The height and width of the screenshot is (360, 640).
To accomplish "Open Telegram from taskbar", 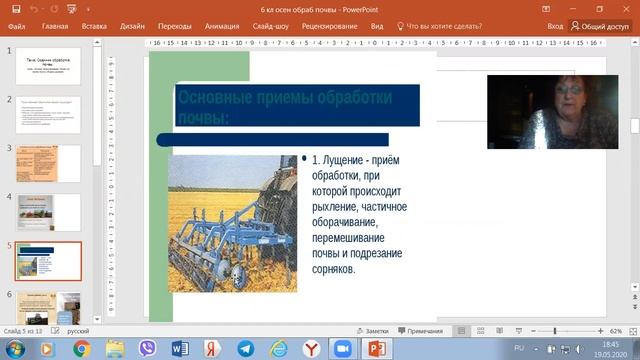I will (246, 349).
